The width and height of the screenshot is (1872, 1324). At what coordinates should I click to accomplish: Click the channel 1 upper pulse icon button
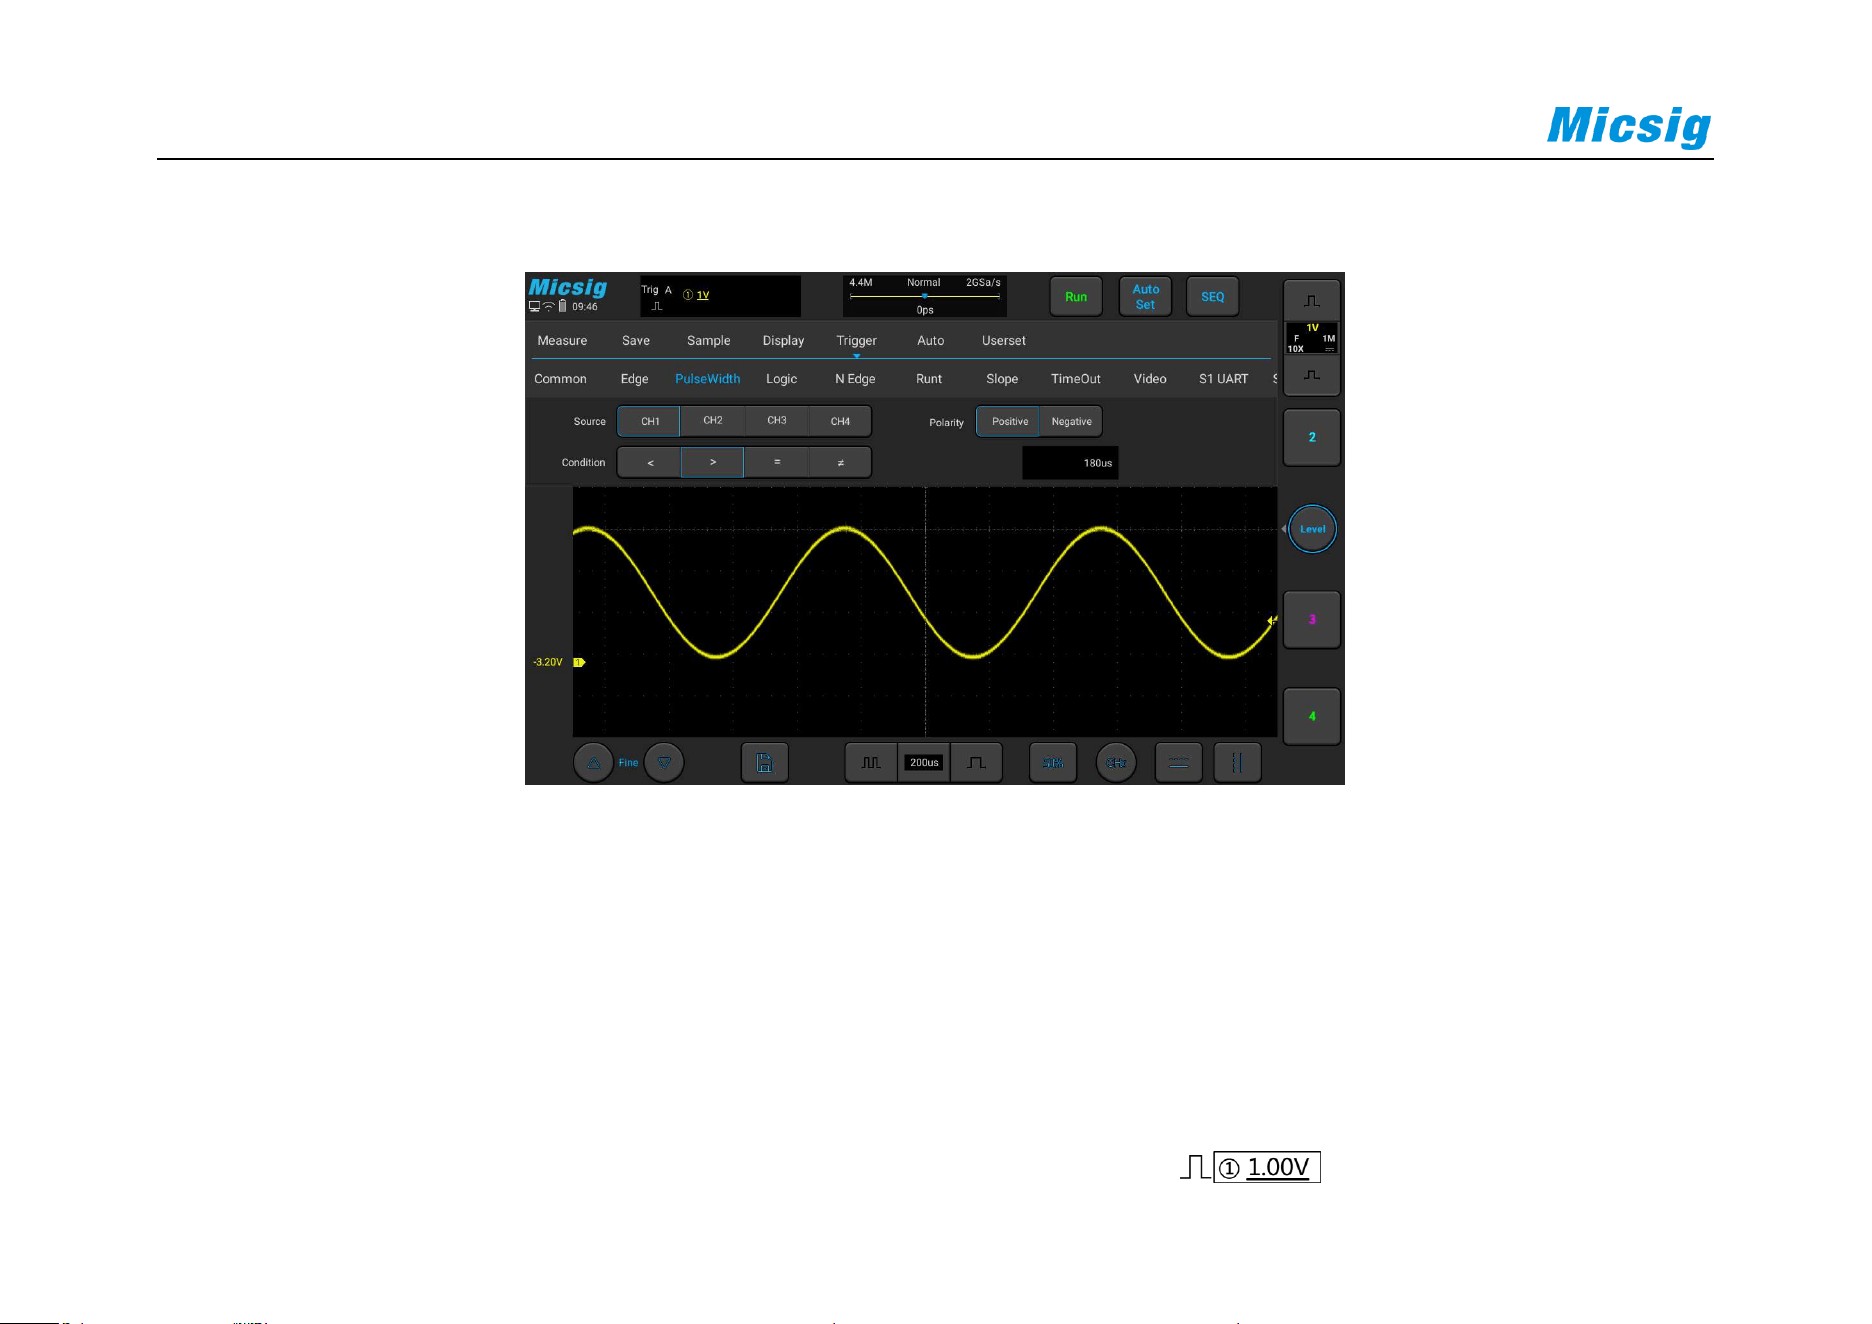tap(1312, 301)
